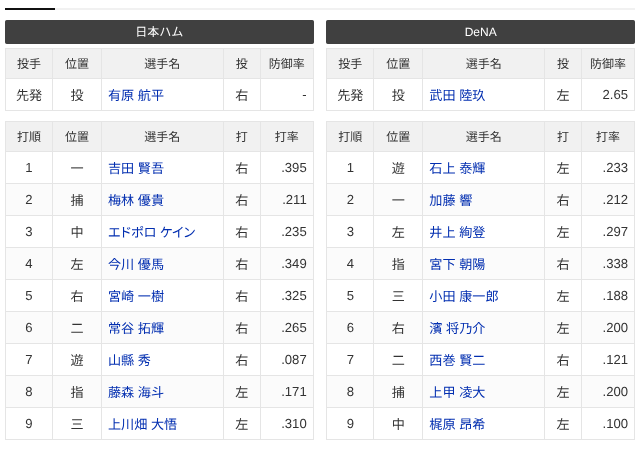The height and width of the screenshot is (451, 640).
Task: Select the 山縣 秀 player link
Action: pos(129,360)
